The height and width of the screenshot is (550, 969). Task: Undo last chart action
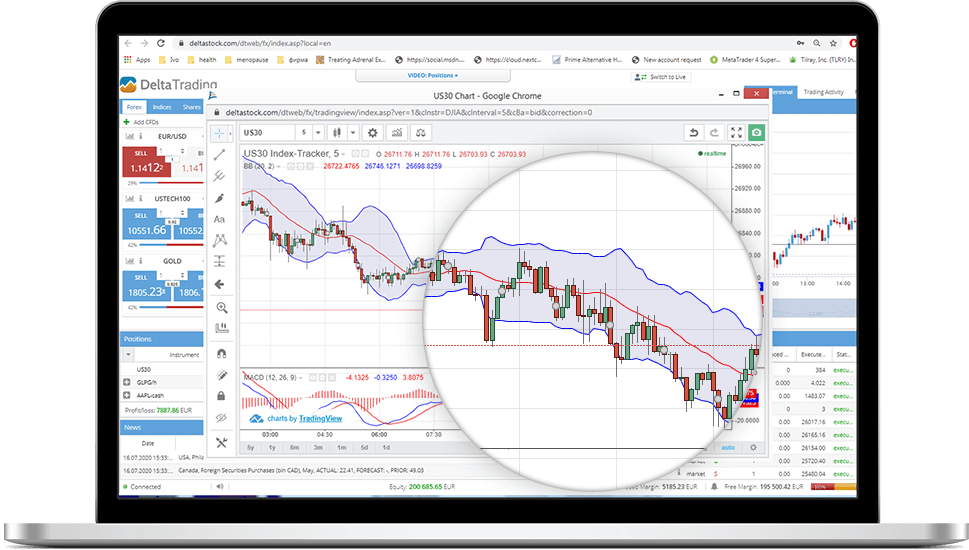tap(693, 132)
